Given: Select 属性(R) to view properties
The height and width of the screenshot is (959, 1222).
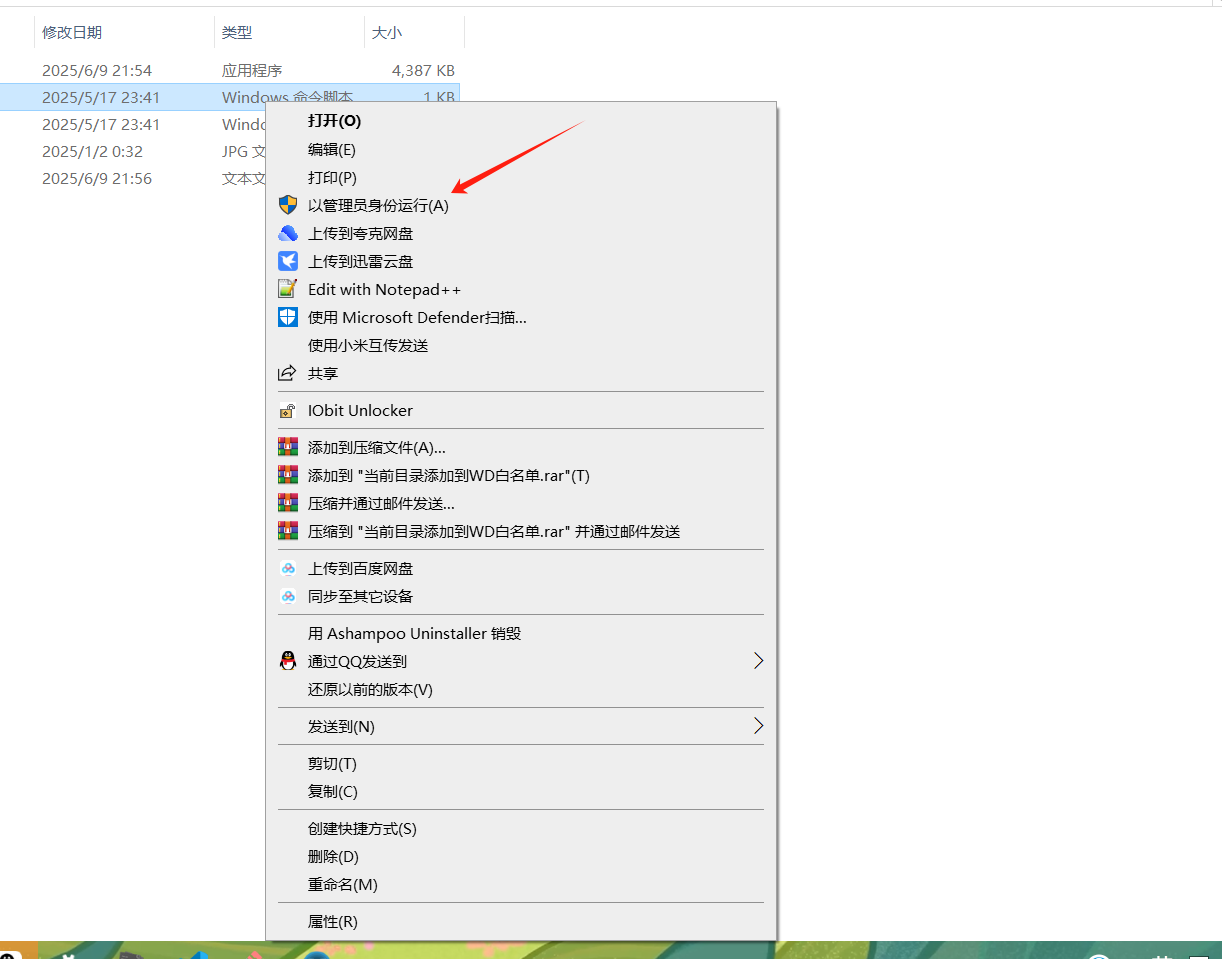Looking at the screenshot, I should 333,922.
